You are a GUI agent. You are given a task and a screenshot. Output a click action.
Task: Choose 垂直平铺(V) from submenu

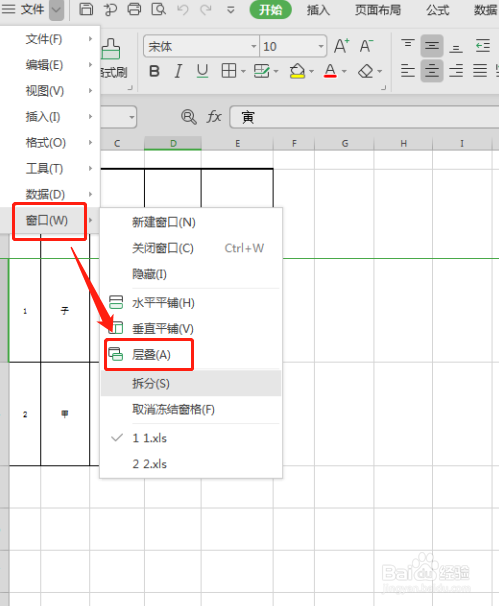click(191, 329)
